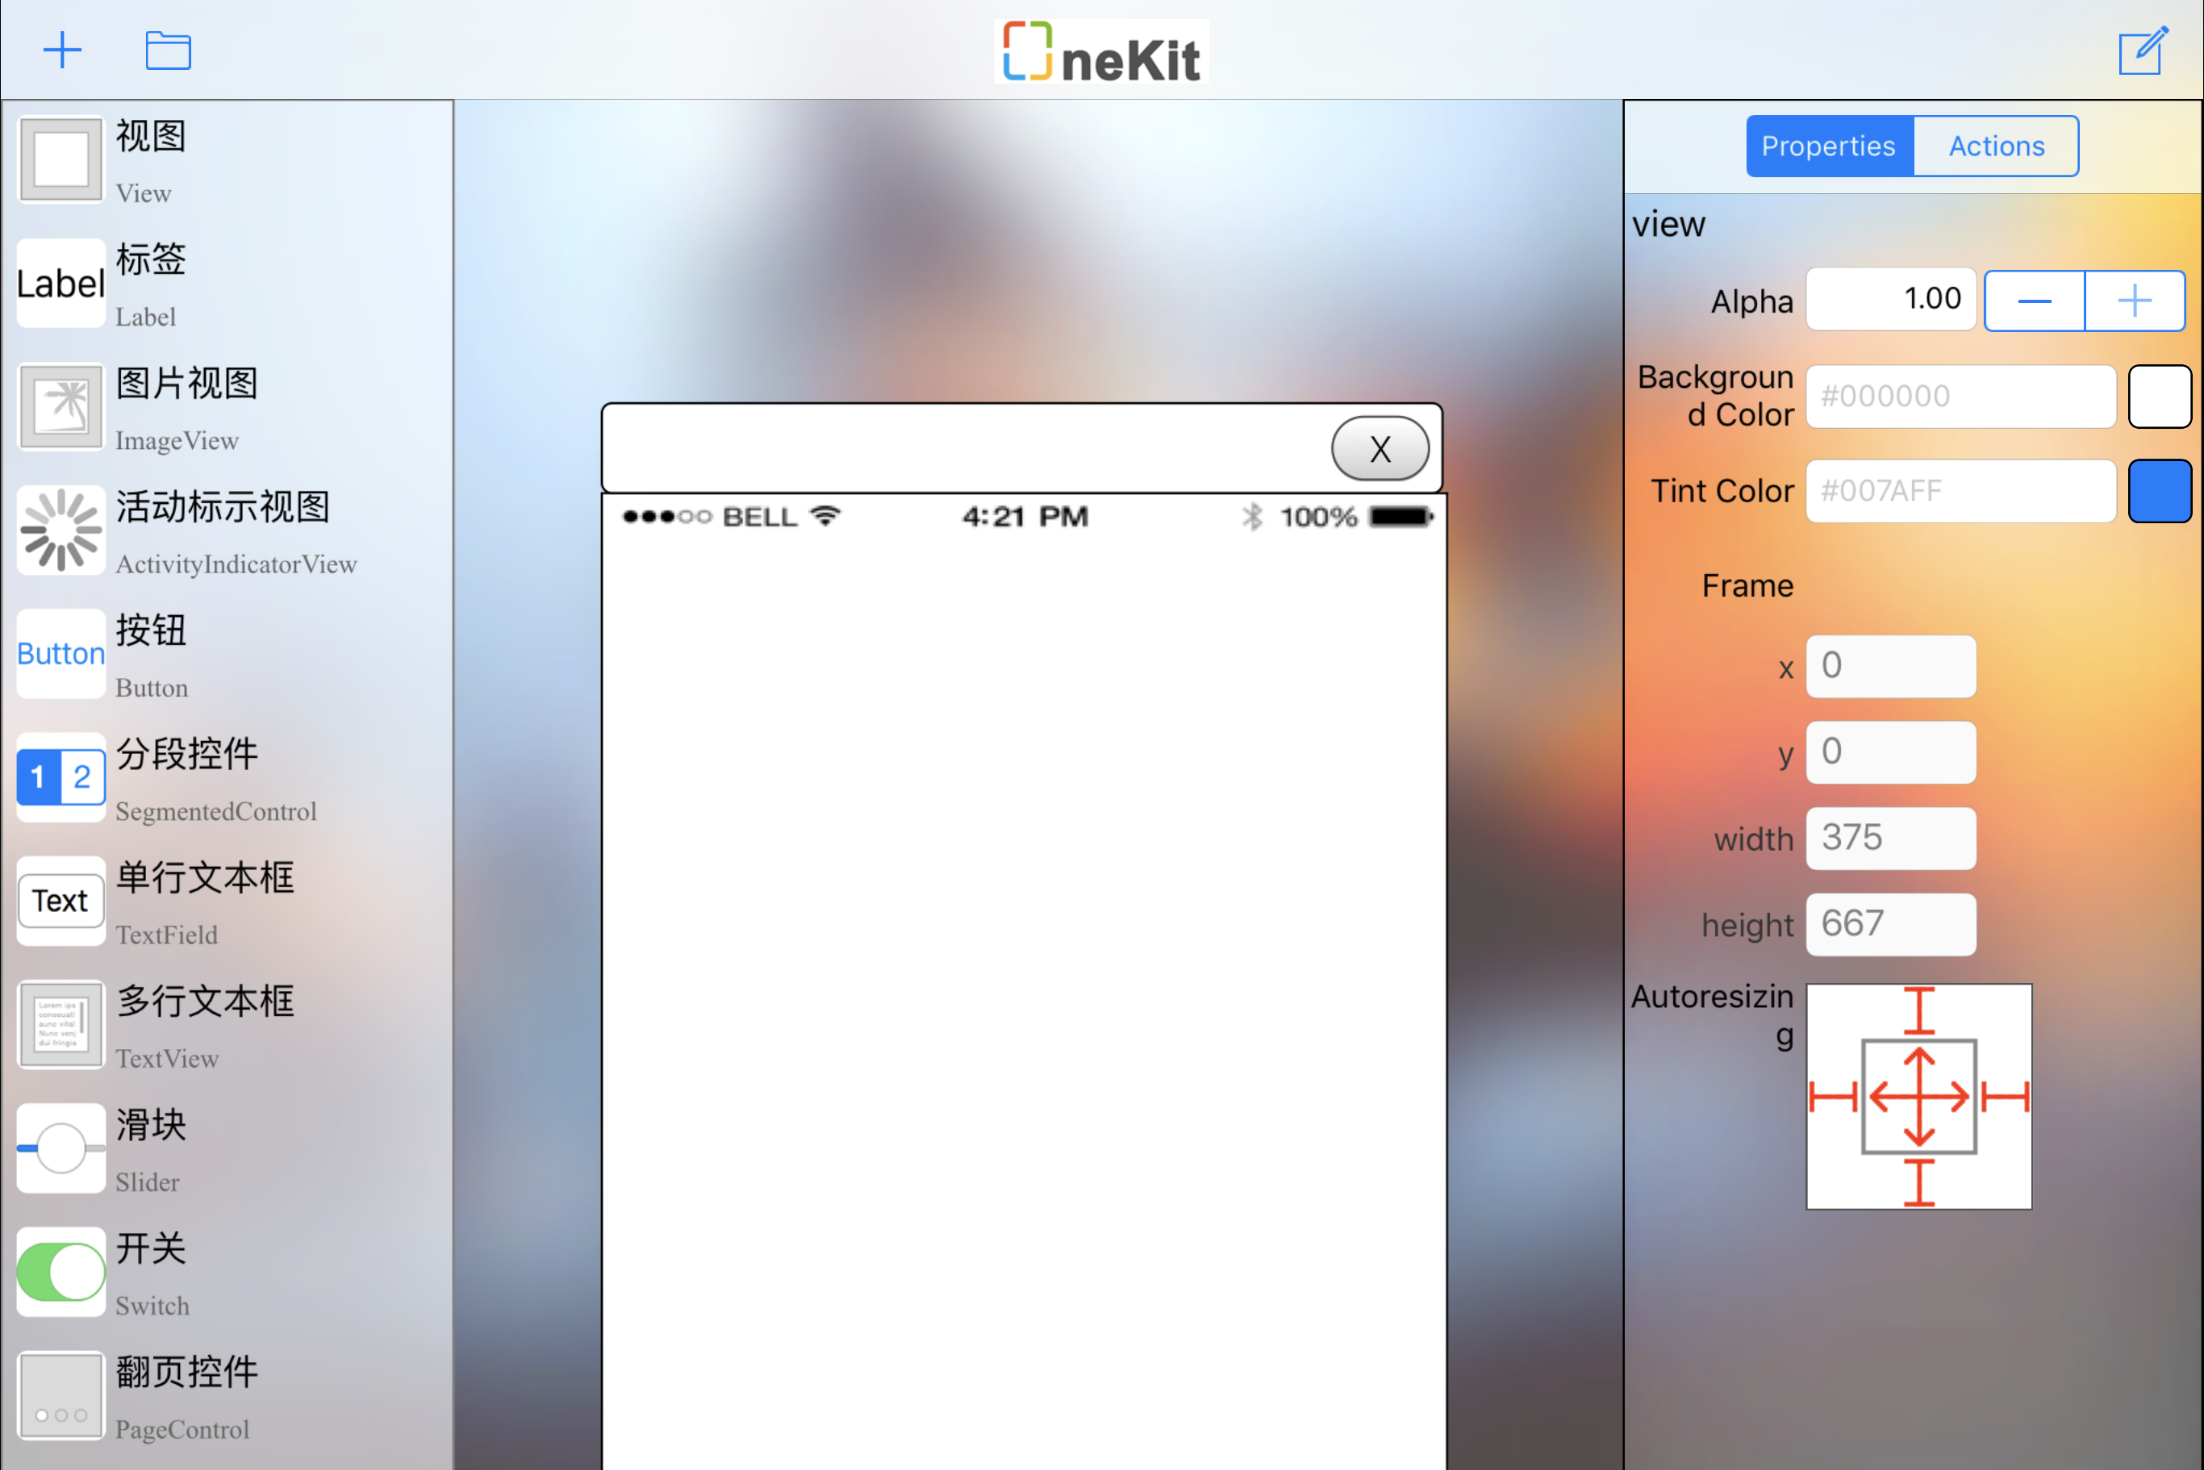Switch to the Actions tab
The width and height of the screenshot is (2204, 1470).
(x=1996, y=146)
